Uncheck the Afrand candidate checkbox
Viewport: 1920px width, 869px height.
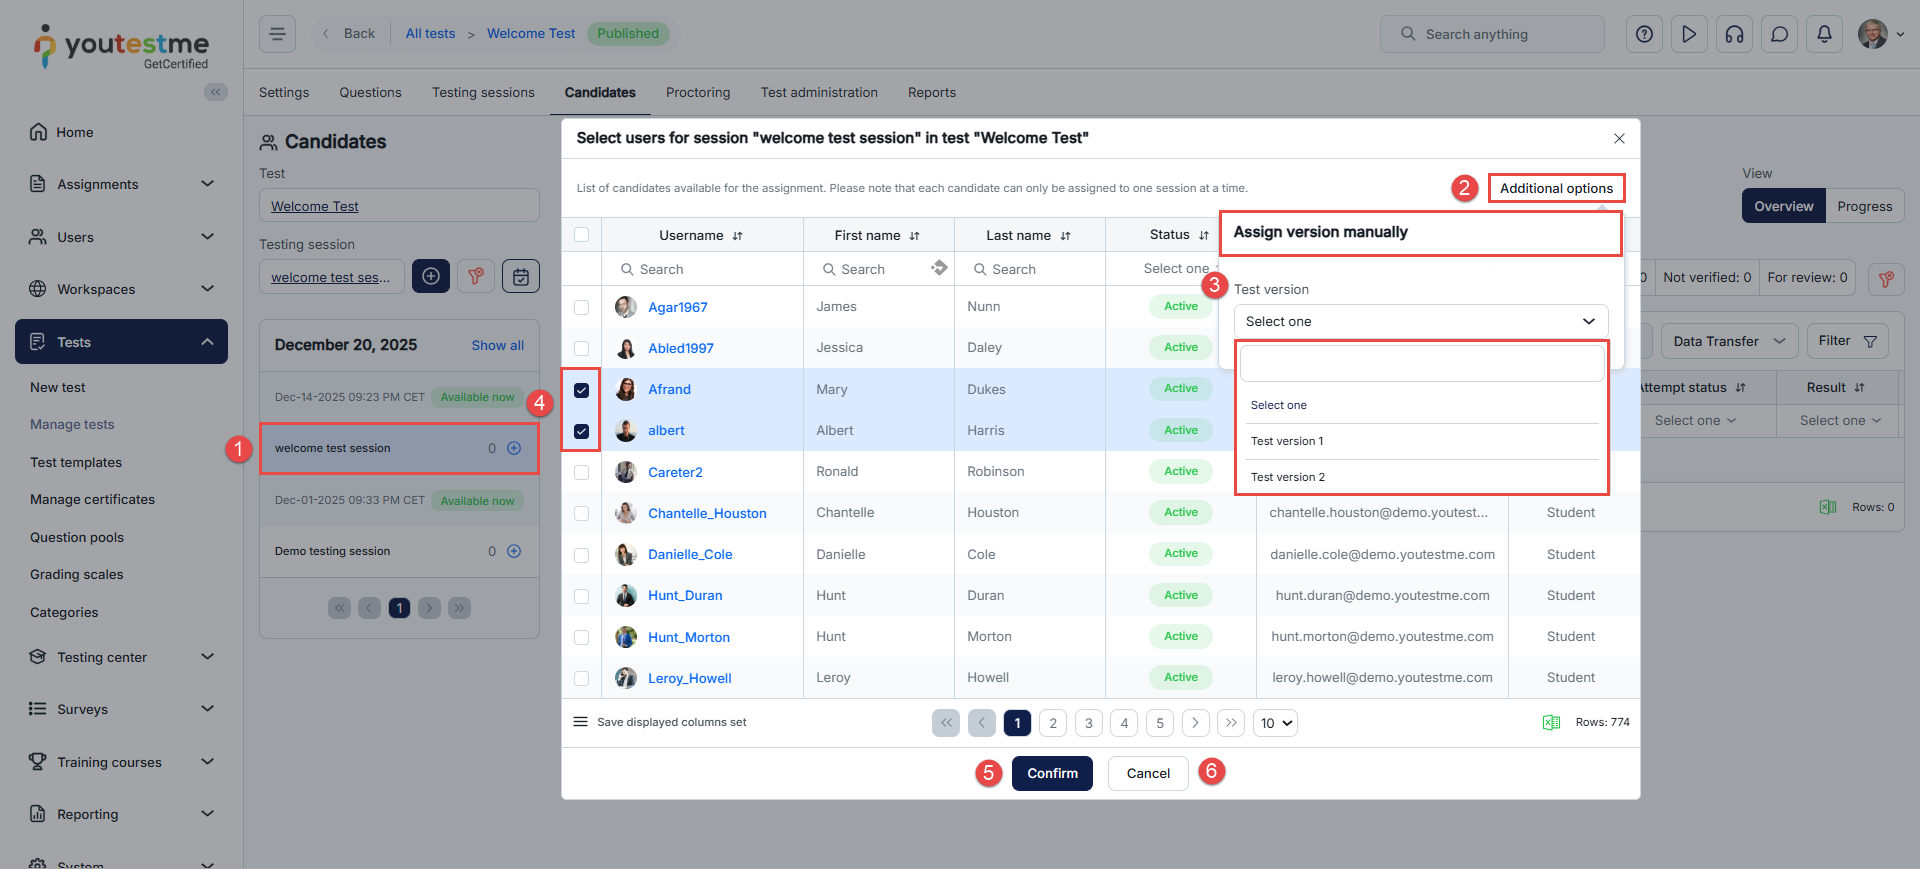pyautogui.click(x=581, y=390)
